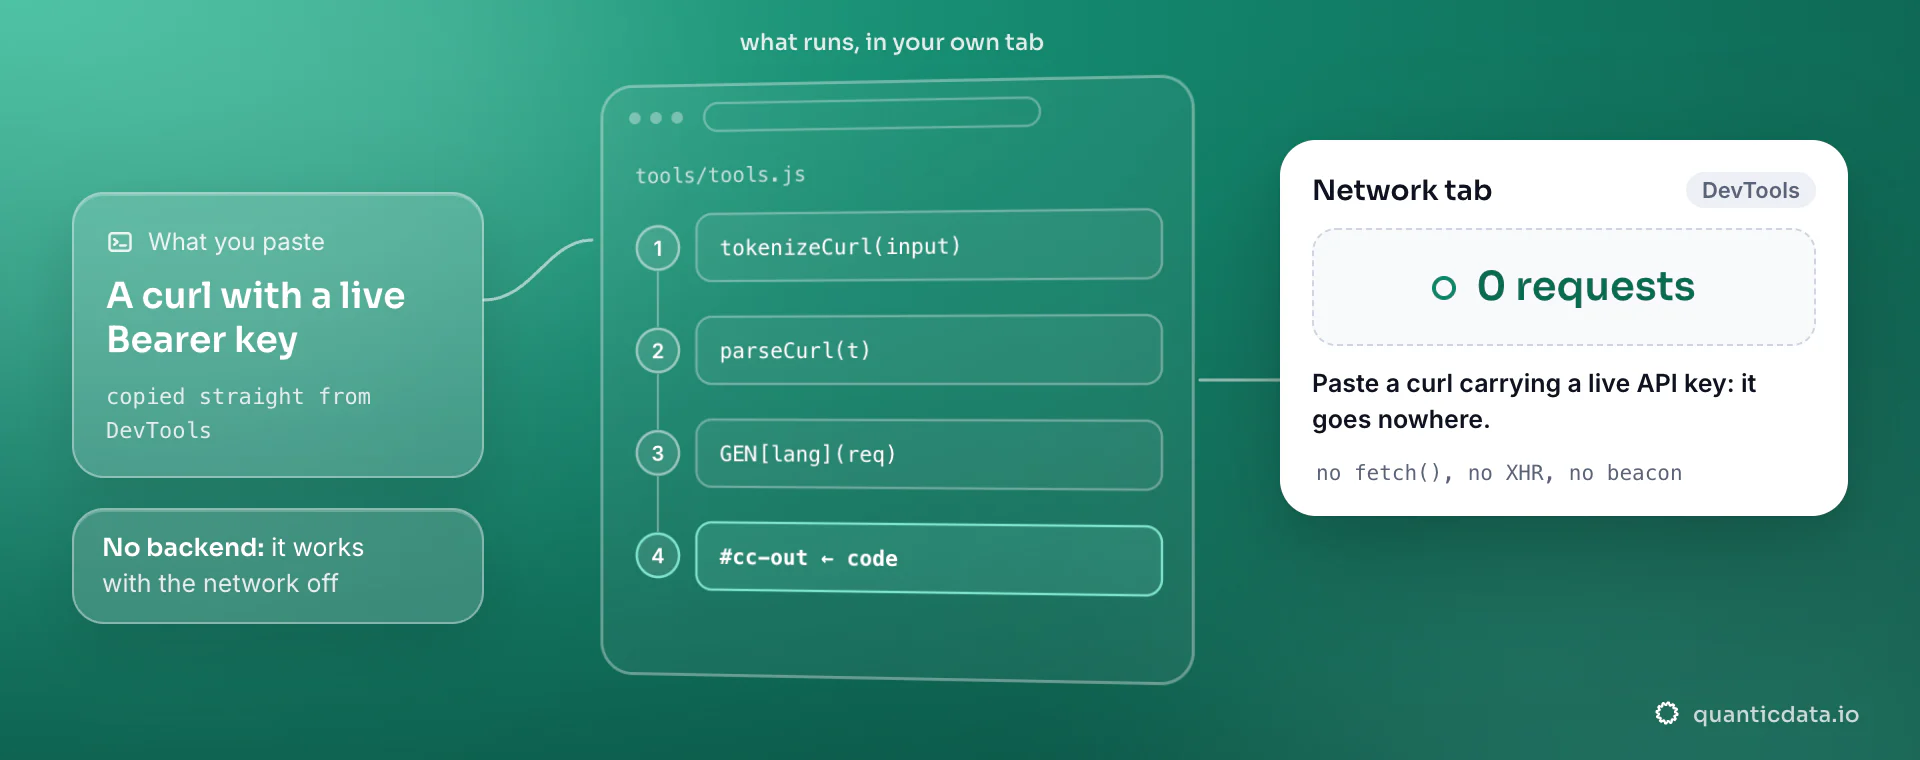Click the window control dots in the mock browser
The height and width of the screenshot is (760, 1920).
click(x=656, y=118)
